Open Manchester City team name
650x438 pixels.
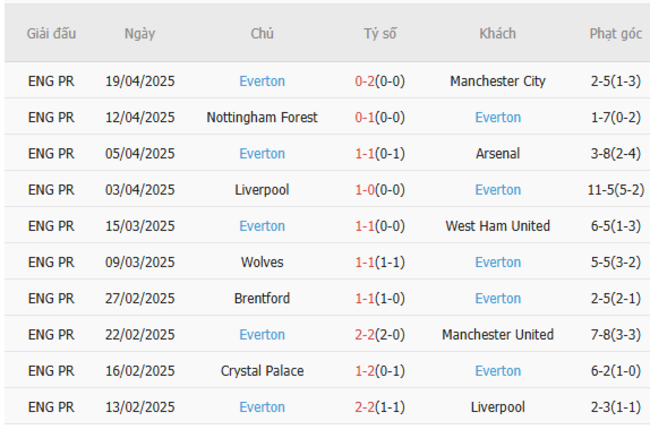[497, 81]
